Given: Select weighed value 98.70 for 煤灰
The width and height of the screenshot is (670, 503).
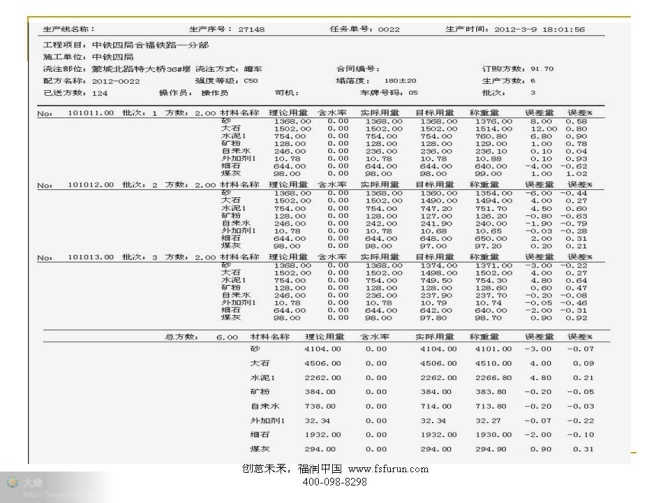Looking at the screenshot, I should coord(488,318).
